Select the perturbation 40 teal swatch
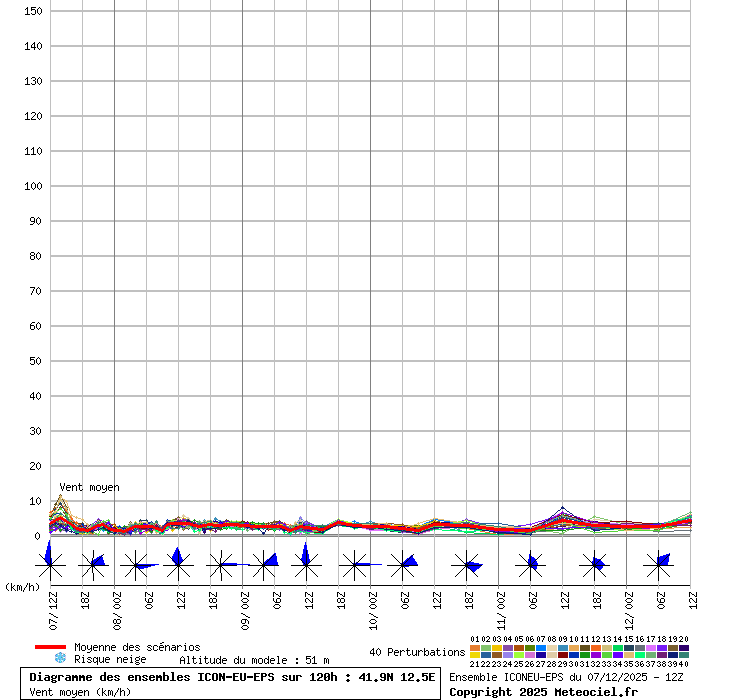 (x=684, y=656)
